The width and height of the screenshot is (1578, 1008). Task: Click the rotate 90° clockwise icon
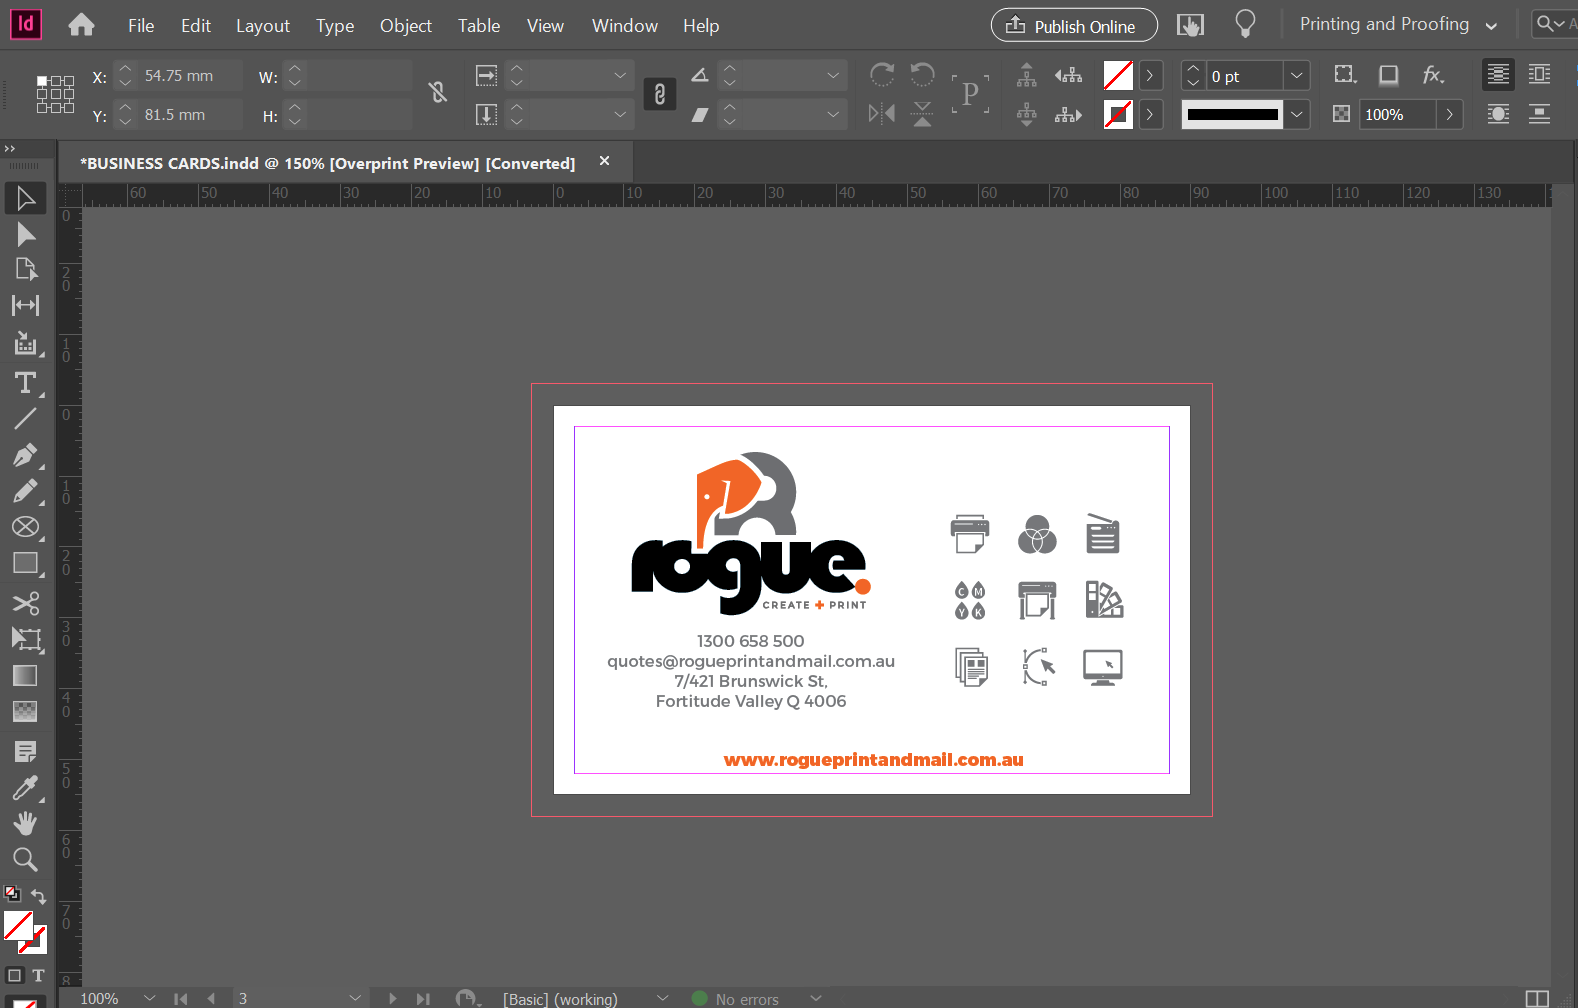[x=882, y=75]
